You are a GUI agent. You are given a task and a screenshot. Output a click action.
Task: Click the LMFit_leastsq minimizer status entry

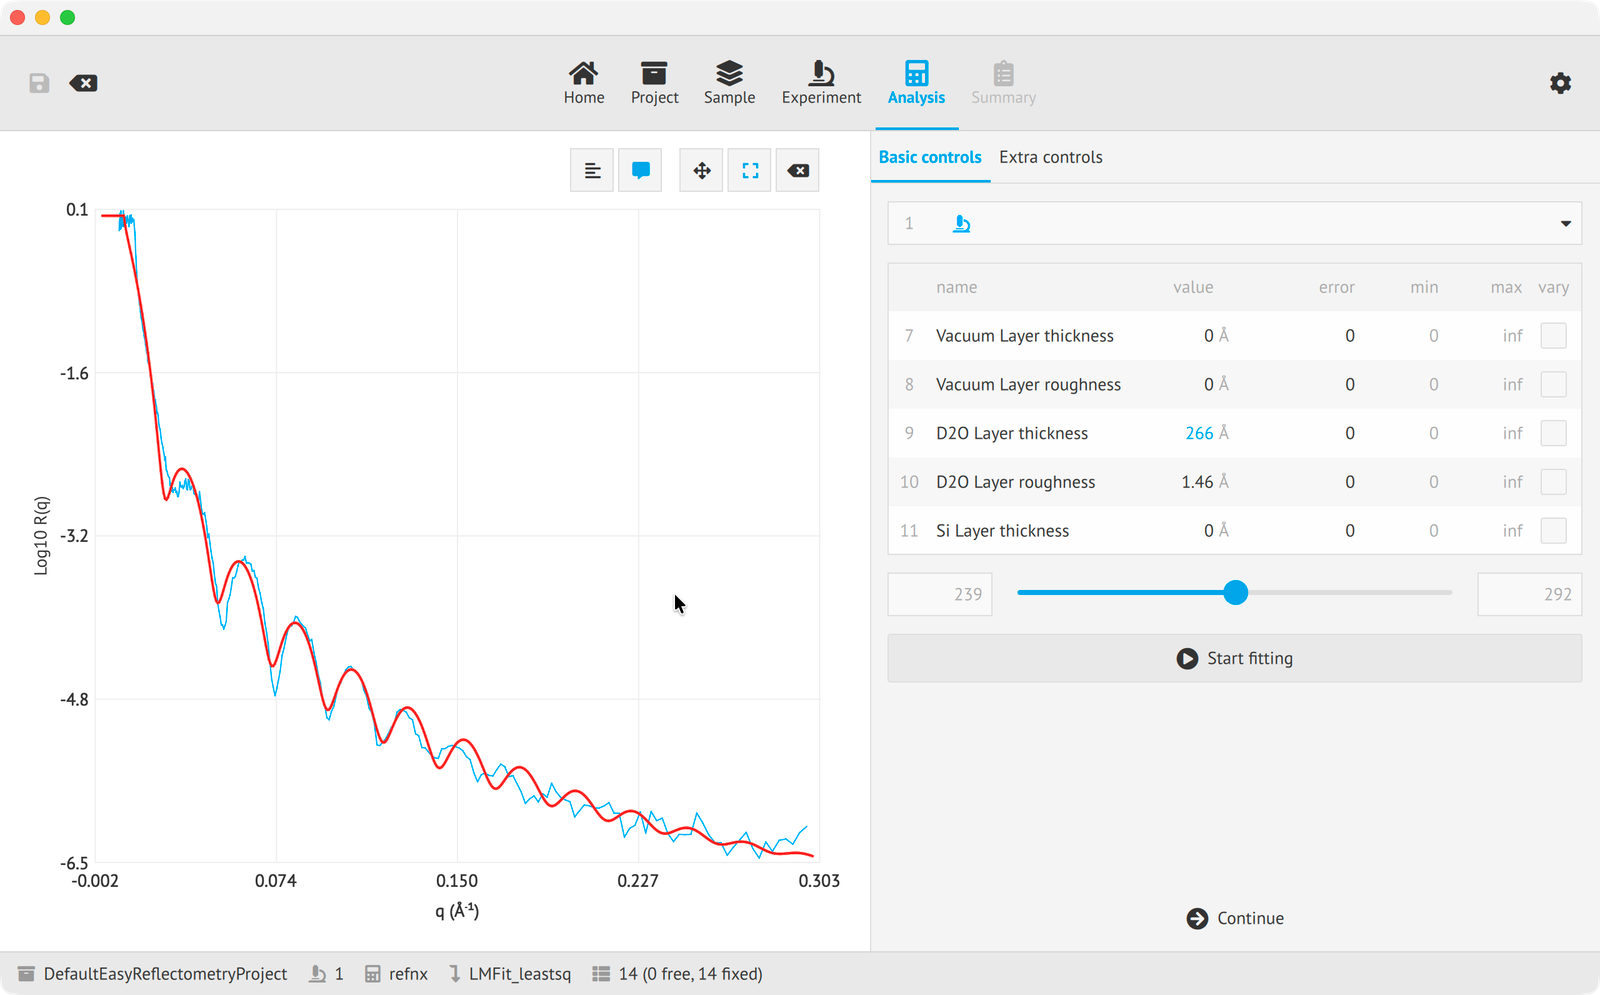509,974
